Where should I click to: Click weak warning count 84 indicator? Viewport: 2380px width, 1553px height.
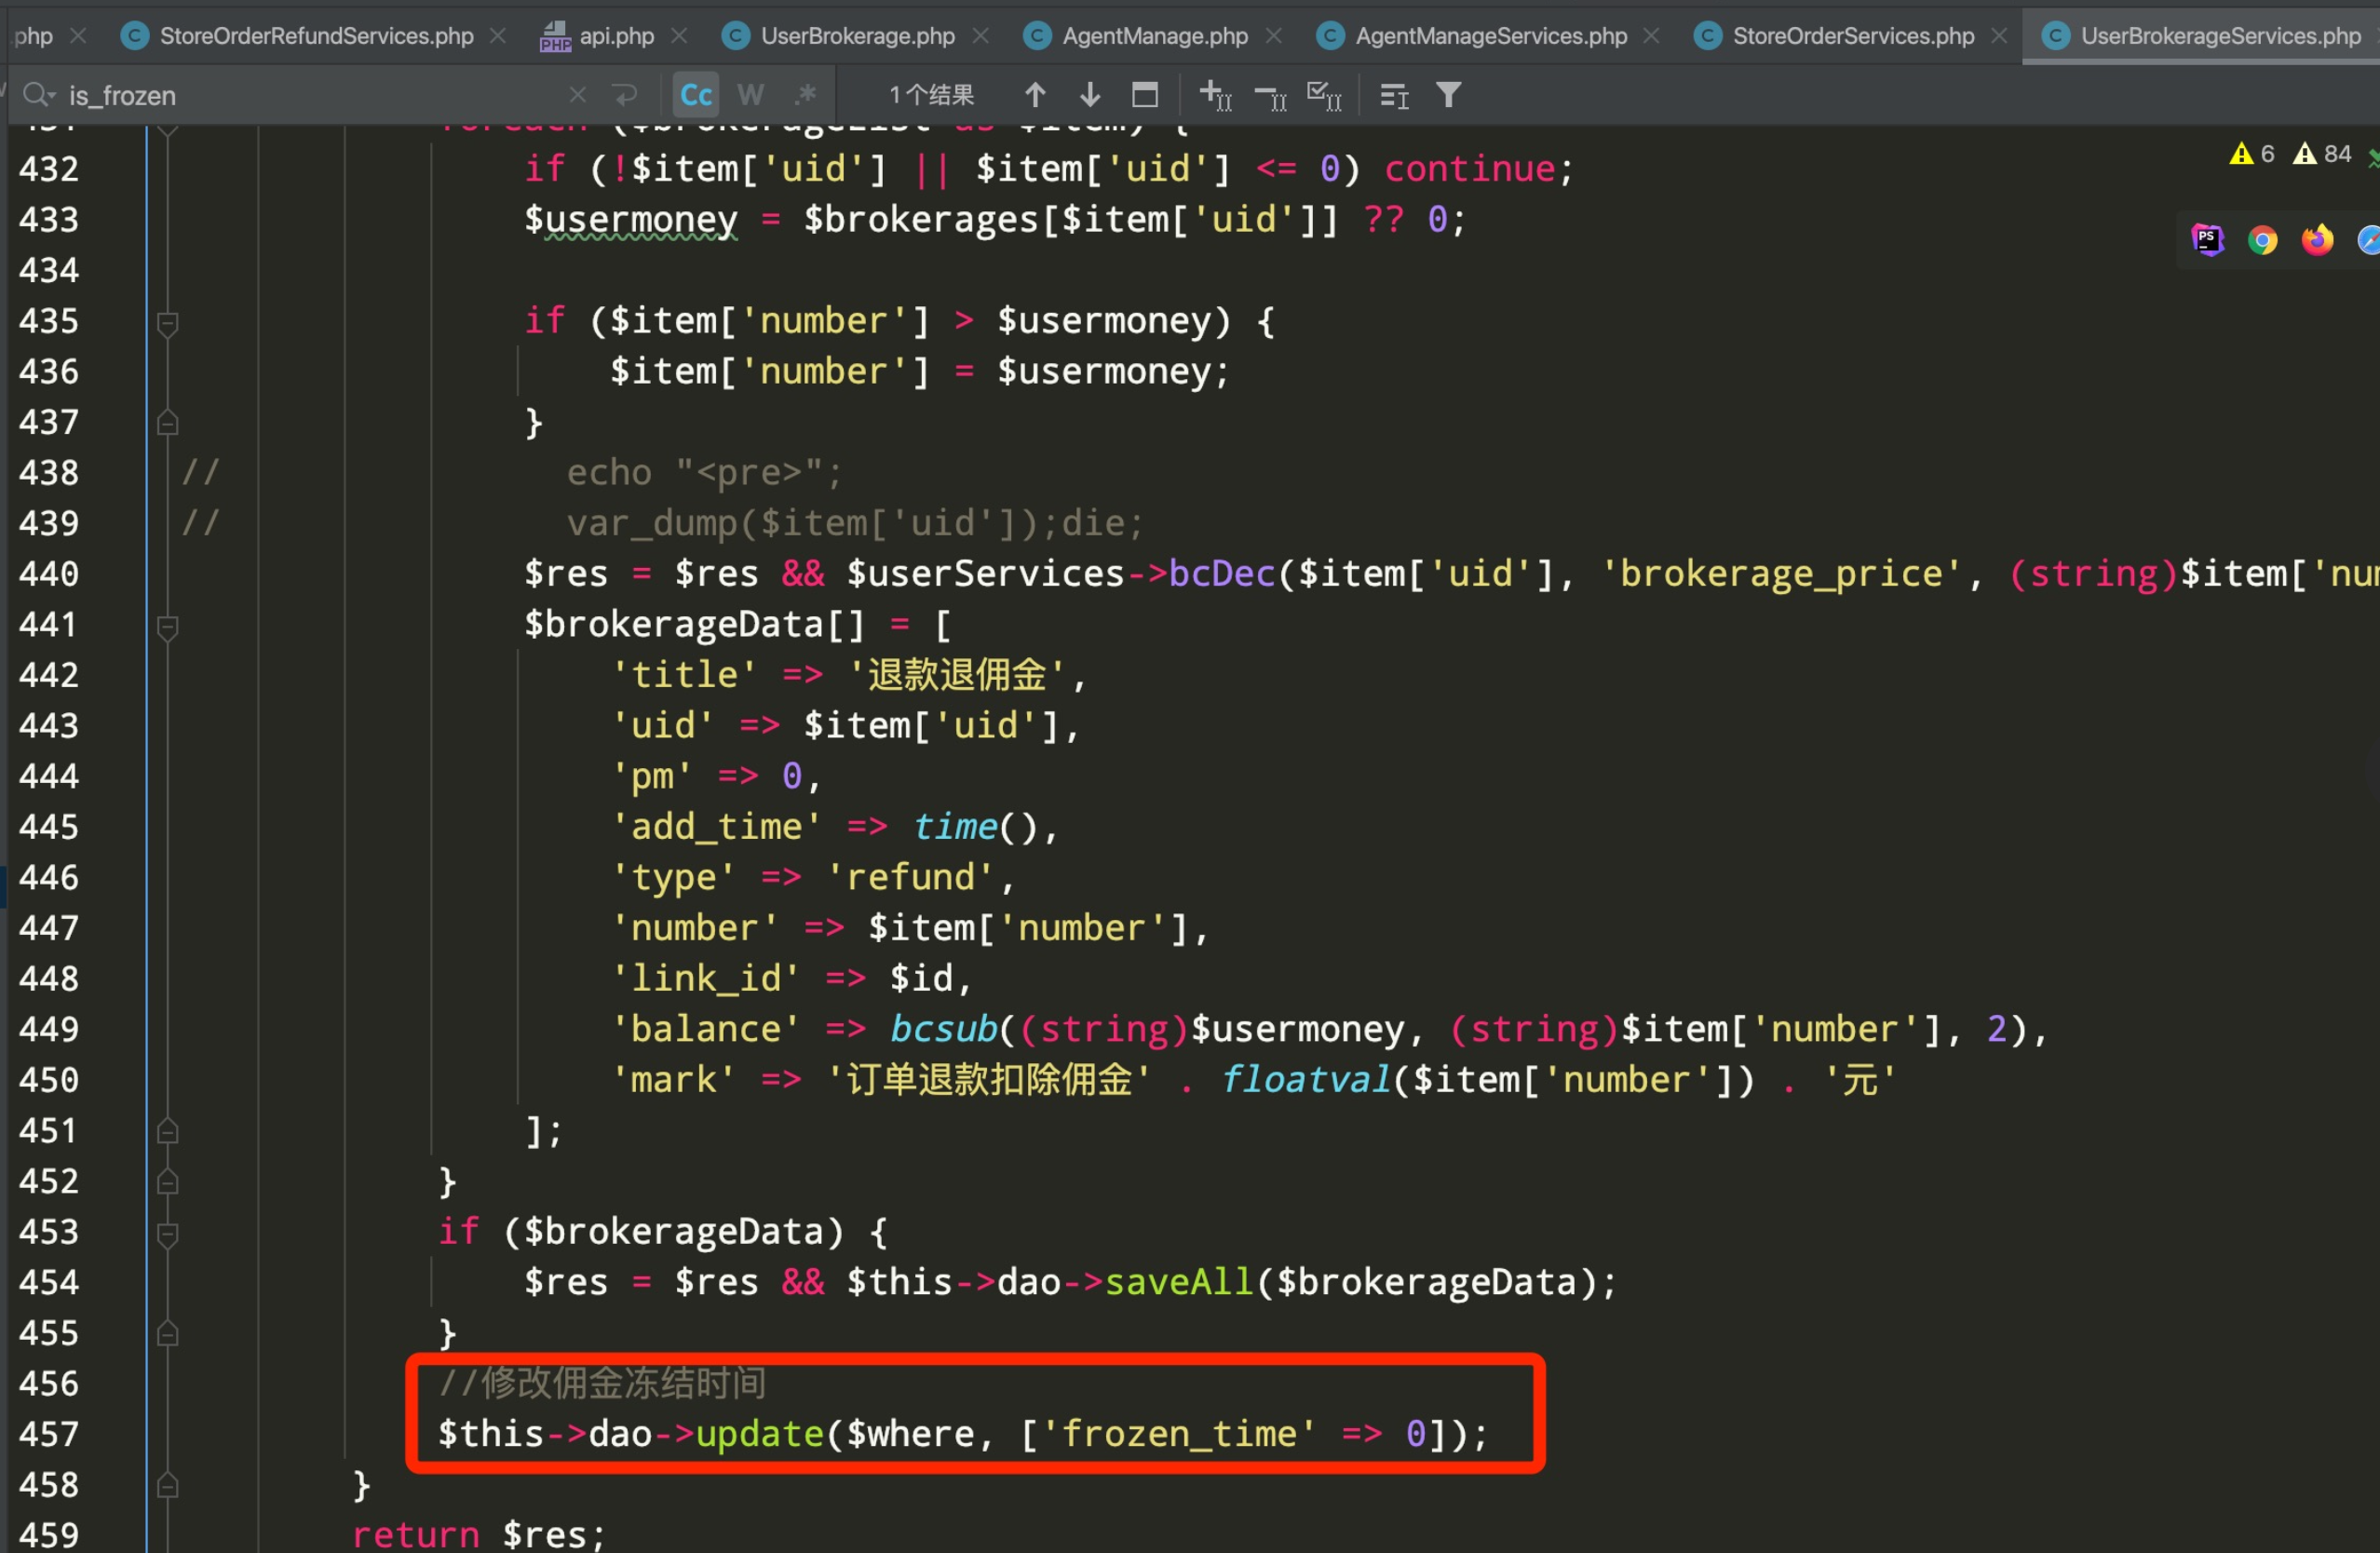tap(2322, 154)
